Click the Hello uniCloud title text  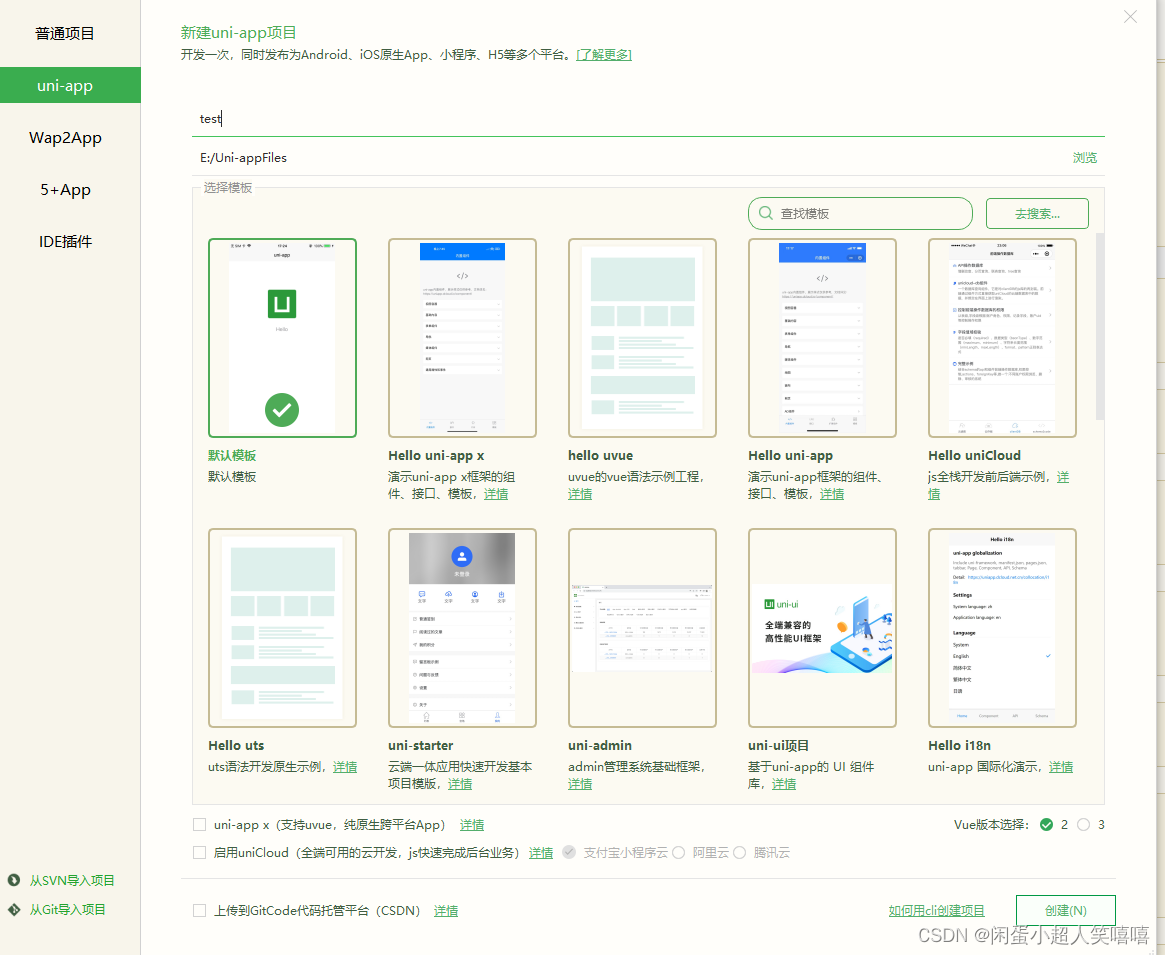(974, 456)
